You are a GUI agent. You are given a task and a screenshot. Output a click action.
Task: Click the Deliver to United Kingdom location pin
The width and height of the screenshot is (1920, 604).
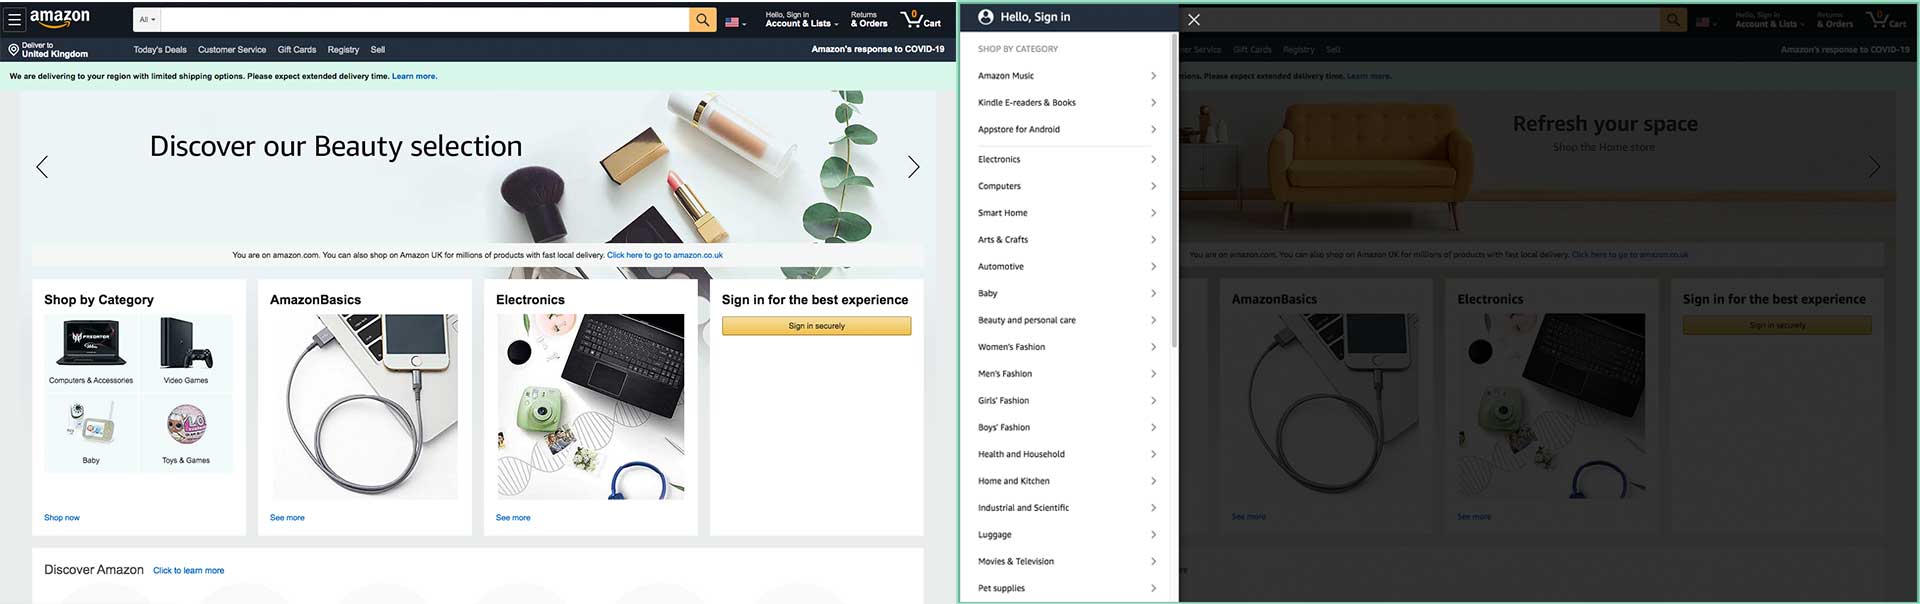pos(13,49)
